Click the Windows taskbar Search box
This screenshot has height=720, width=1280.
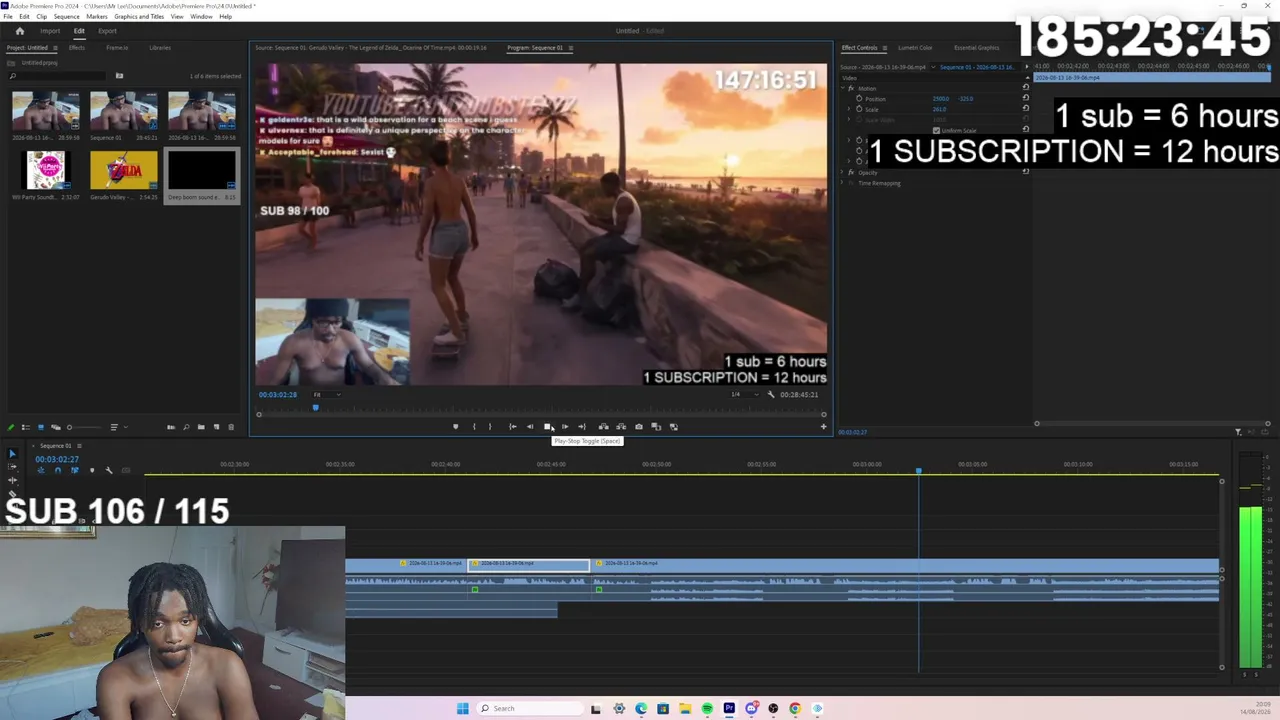528,709
